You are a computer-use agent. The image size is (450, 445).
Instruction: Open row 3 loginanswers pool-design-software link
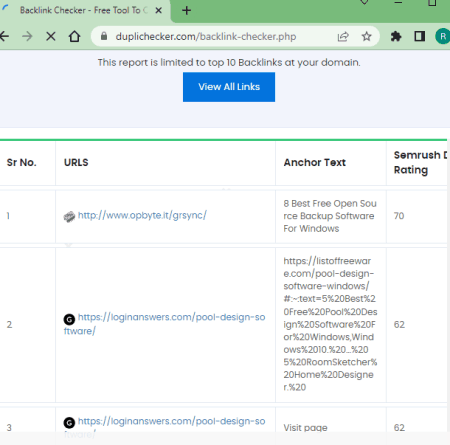pyautogui.click(x=164, y=427)
